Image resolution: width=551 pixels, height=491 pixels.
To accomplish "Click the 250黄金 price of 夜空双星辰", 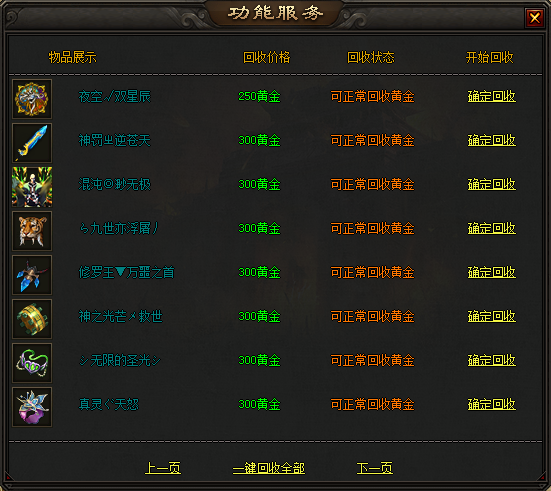I will tap(259, 96).
